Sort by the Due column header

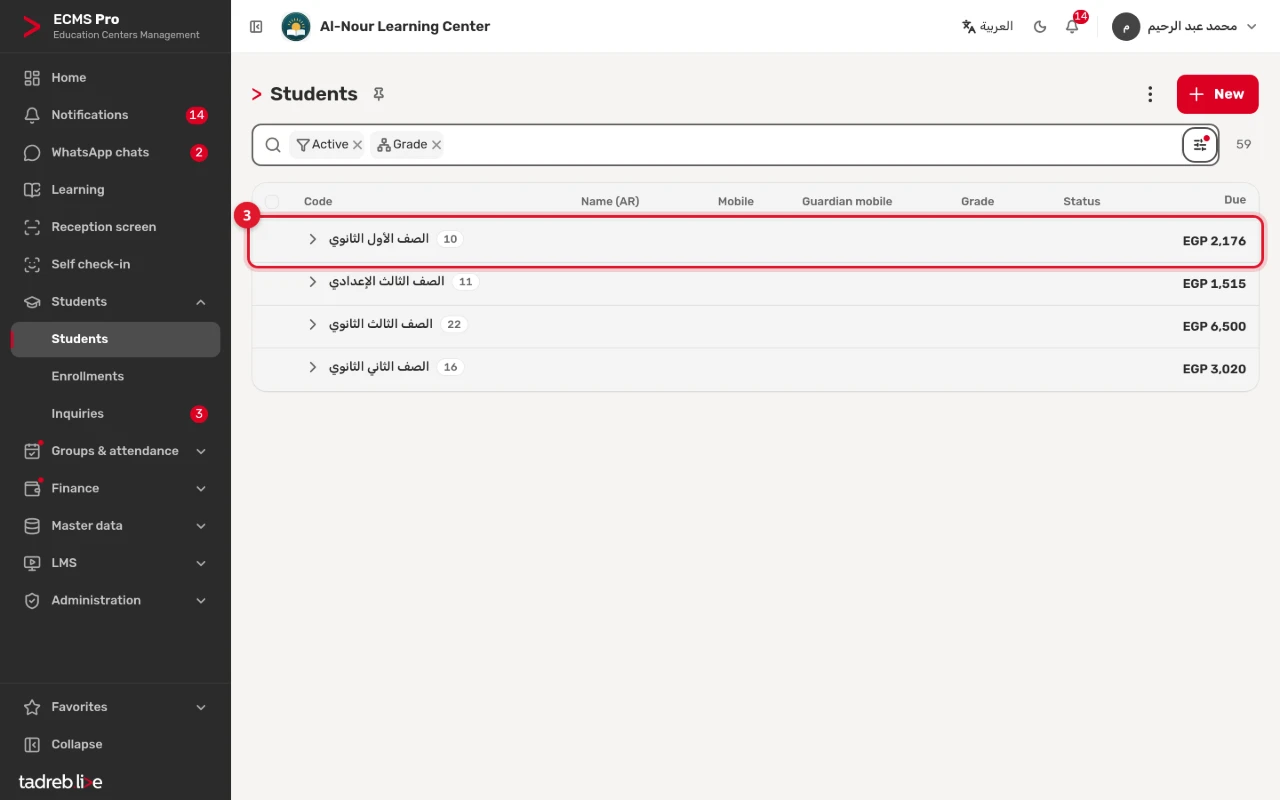(1235, 200)
